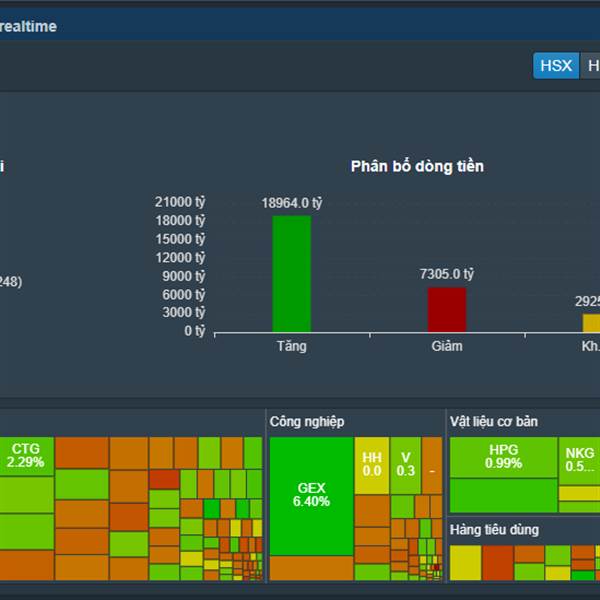600x600 pixels.
Task: Open the CTG 2.29% treemap tile
Action: (x=26, y=456)
